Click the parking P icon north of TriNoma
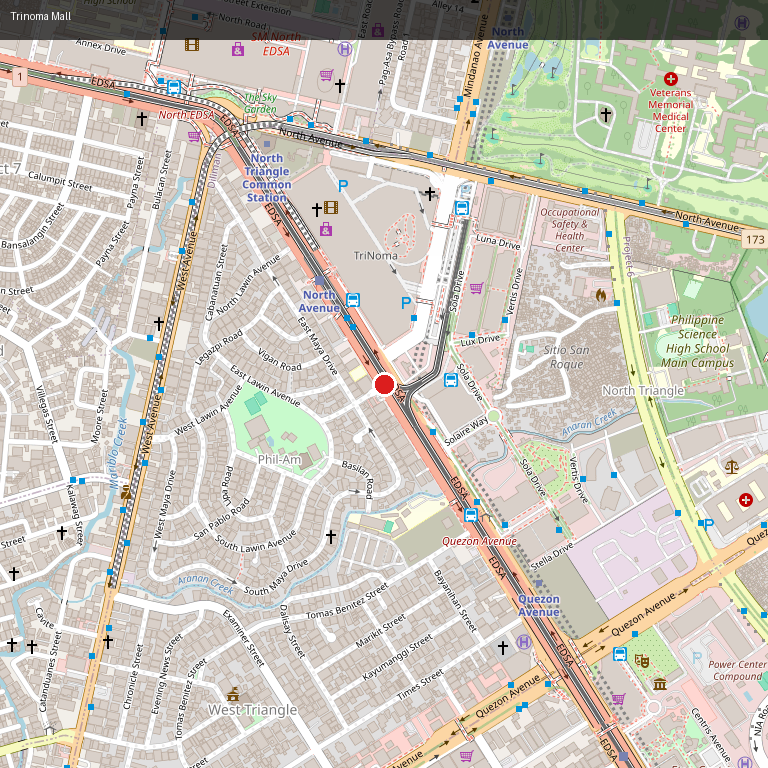 coord(343,186)
